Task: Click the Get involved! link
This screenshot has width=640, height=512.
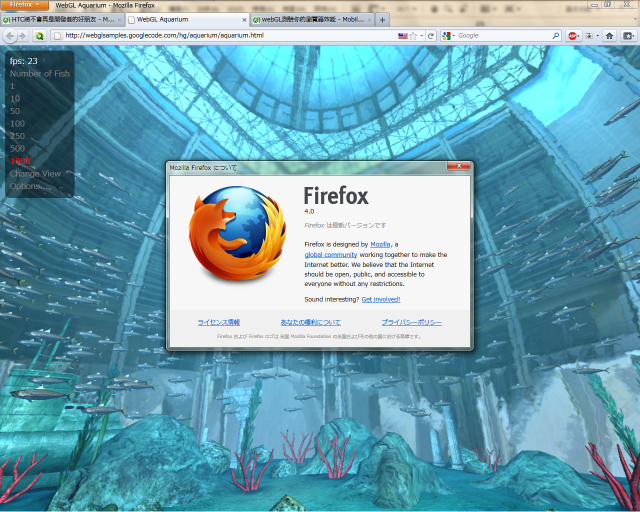Action: click(381, 299)
